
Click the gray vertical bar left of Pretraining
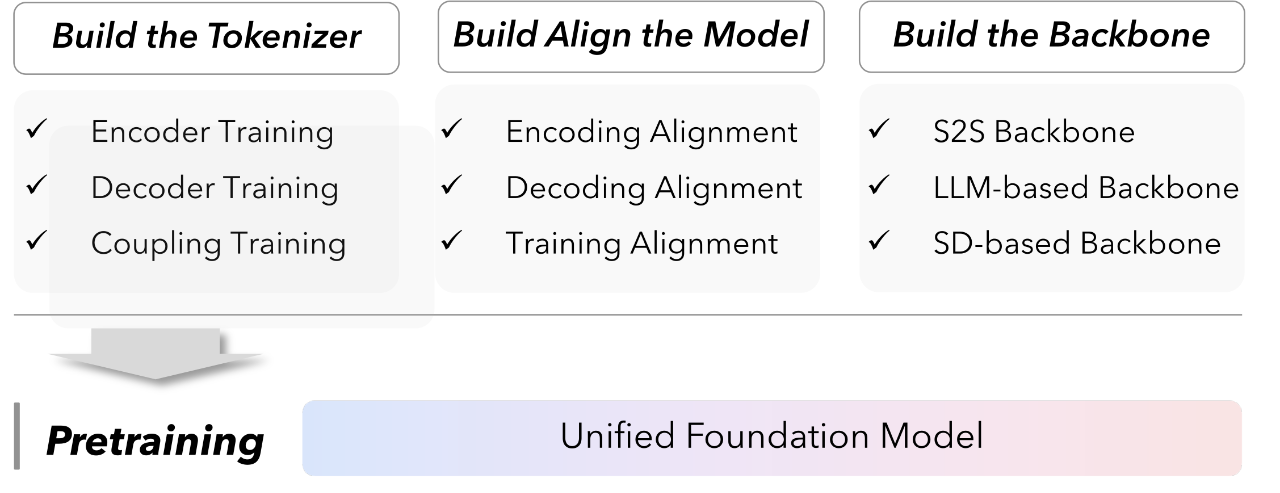pos(17,437)
